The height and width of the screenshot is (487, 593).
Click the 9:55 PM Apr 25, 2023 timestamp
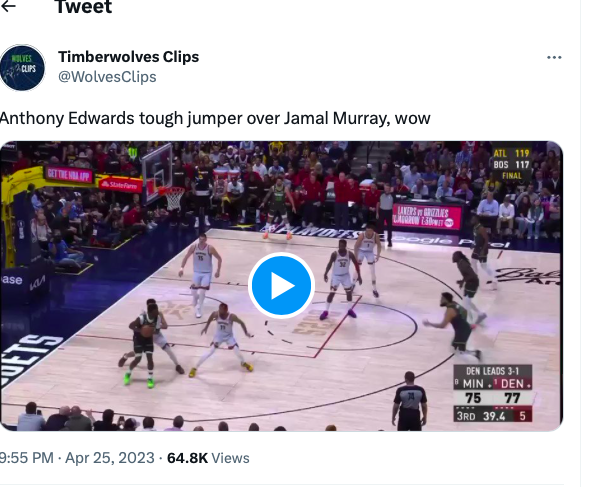(x=77, y=458)
